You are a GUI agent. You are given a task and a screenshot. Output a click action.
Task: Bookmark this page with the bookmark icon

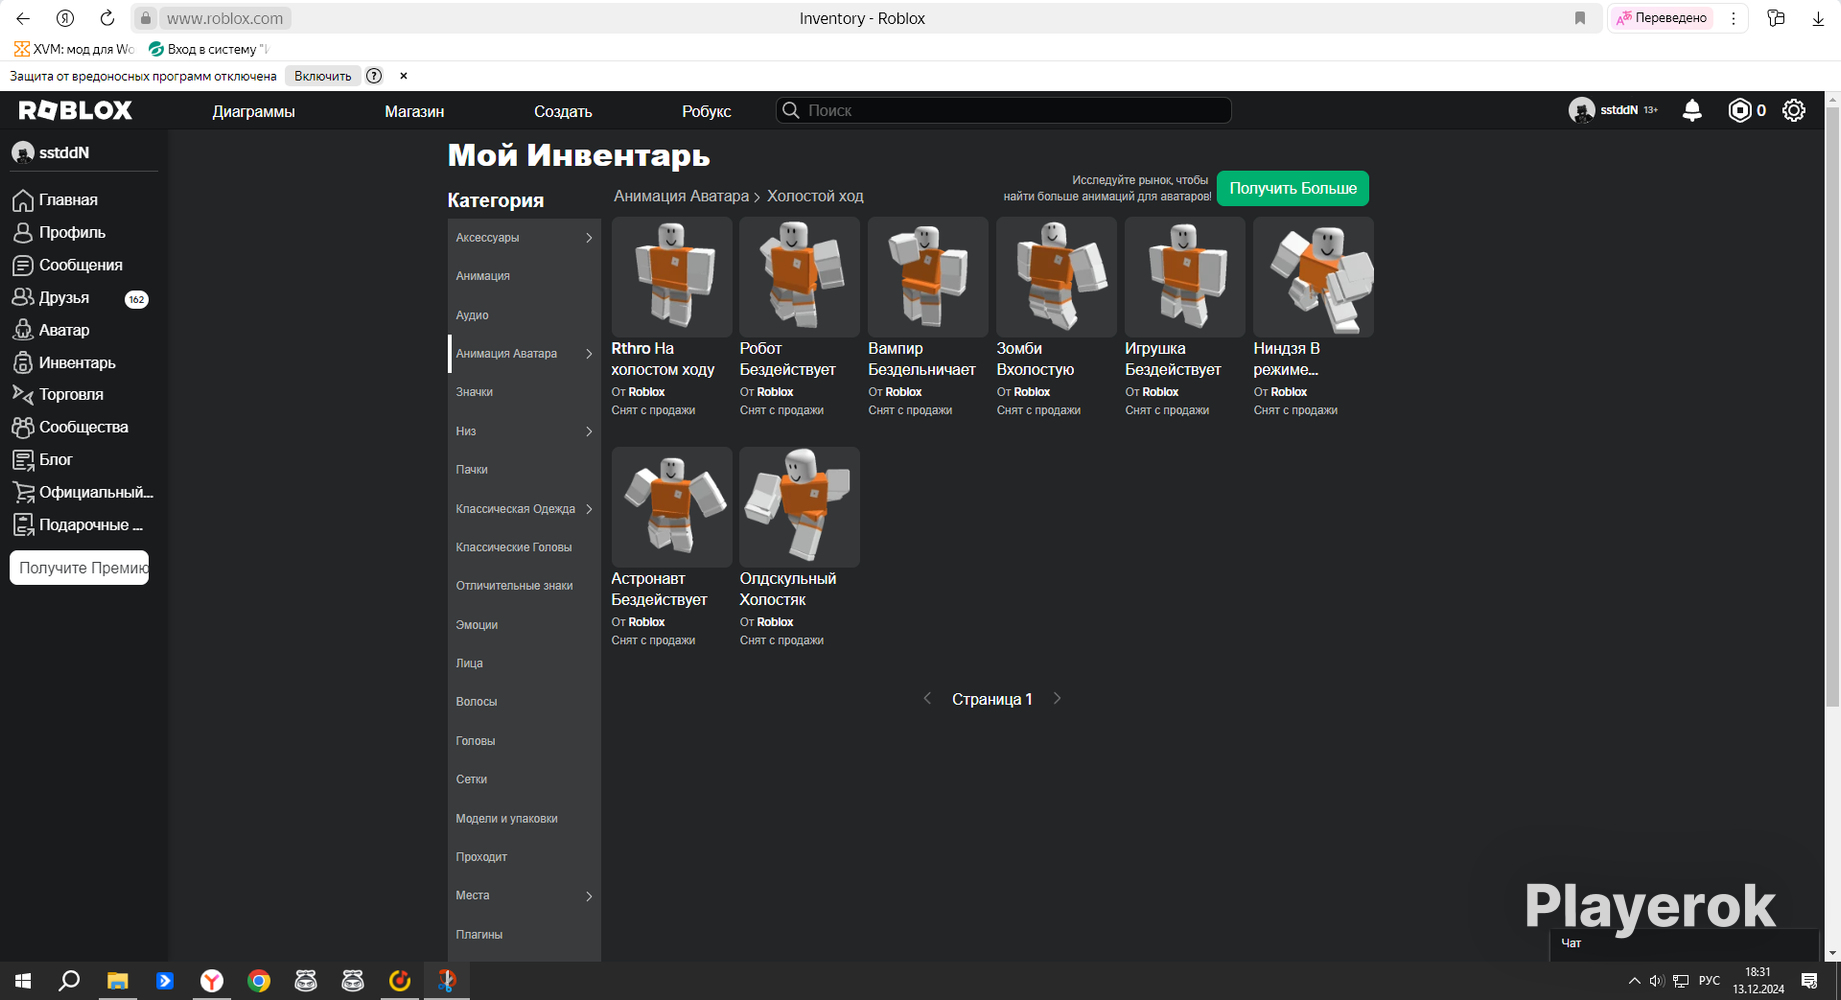click(1580, 18)
